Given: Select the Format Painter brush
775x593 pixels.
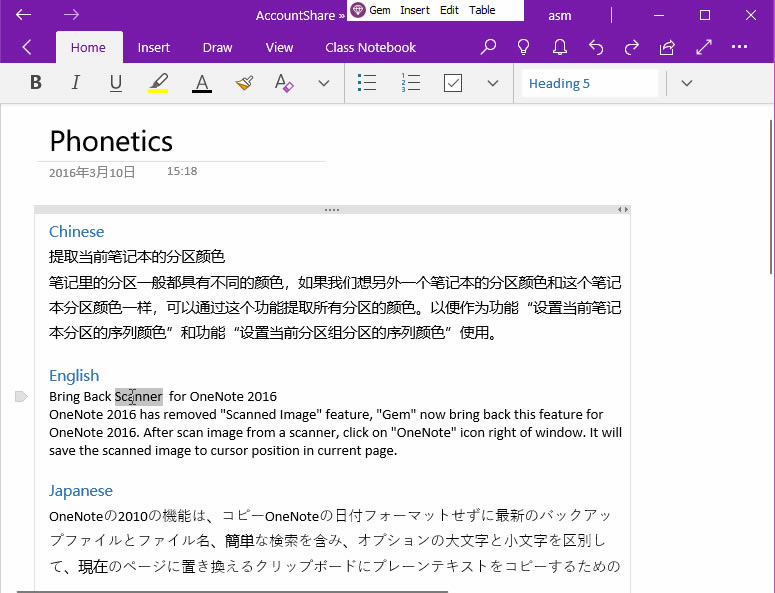Looking at the screenshot, I should [244, 83].
